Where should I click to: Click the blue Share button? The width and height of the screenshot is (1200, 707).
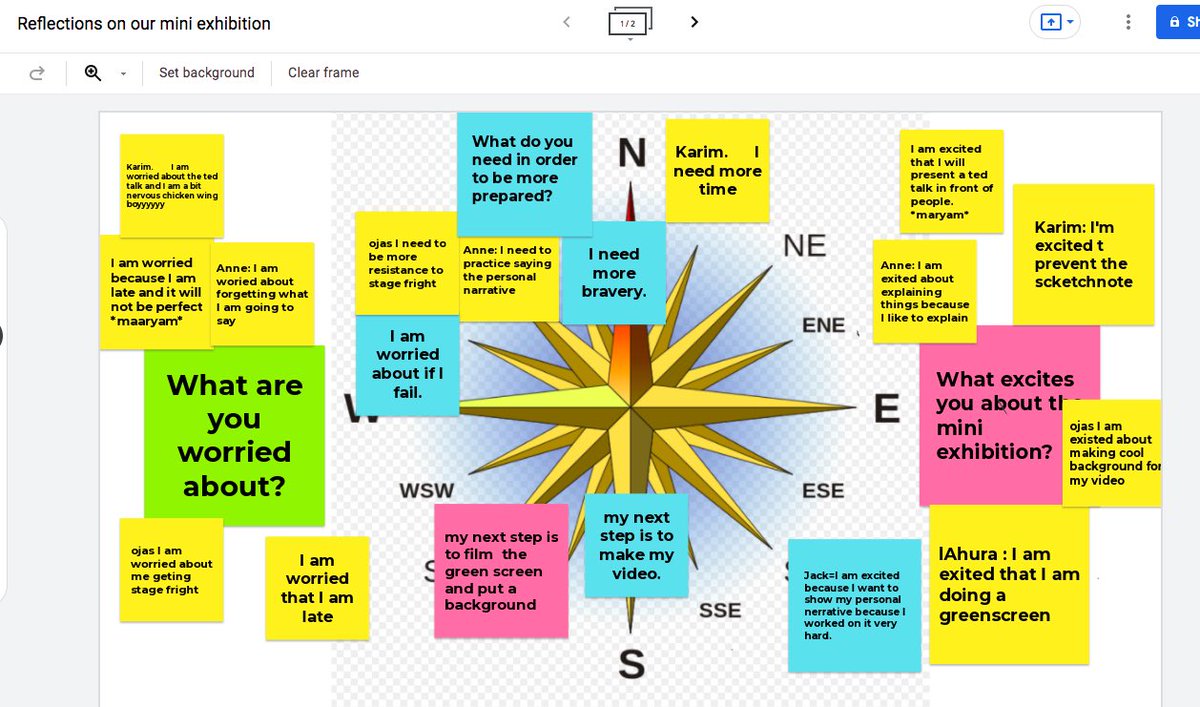(x=1178, y=22)
